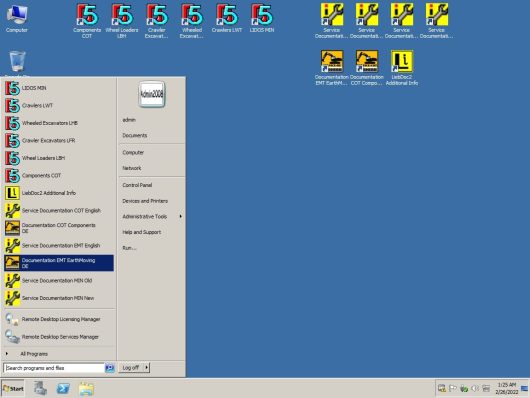
Task: Click the Admin2008 user account picture
Action: point(152,94)
